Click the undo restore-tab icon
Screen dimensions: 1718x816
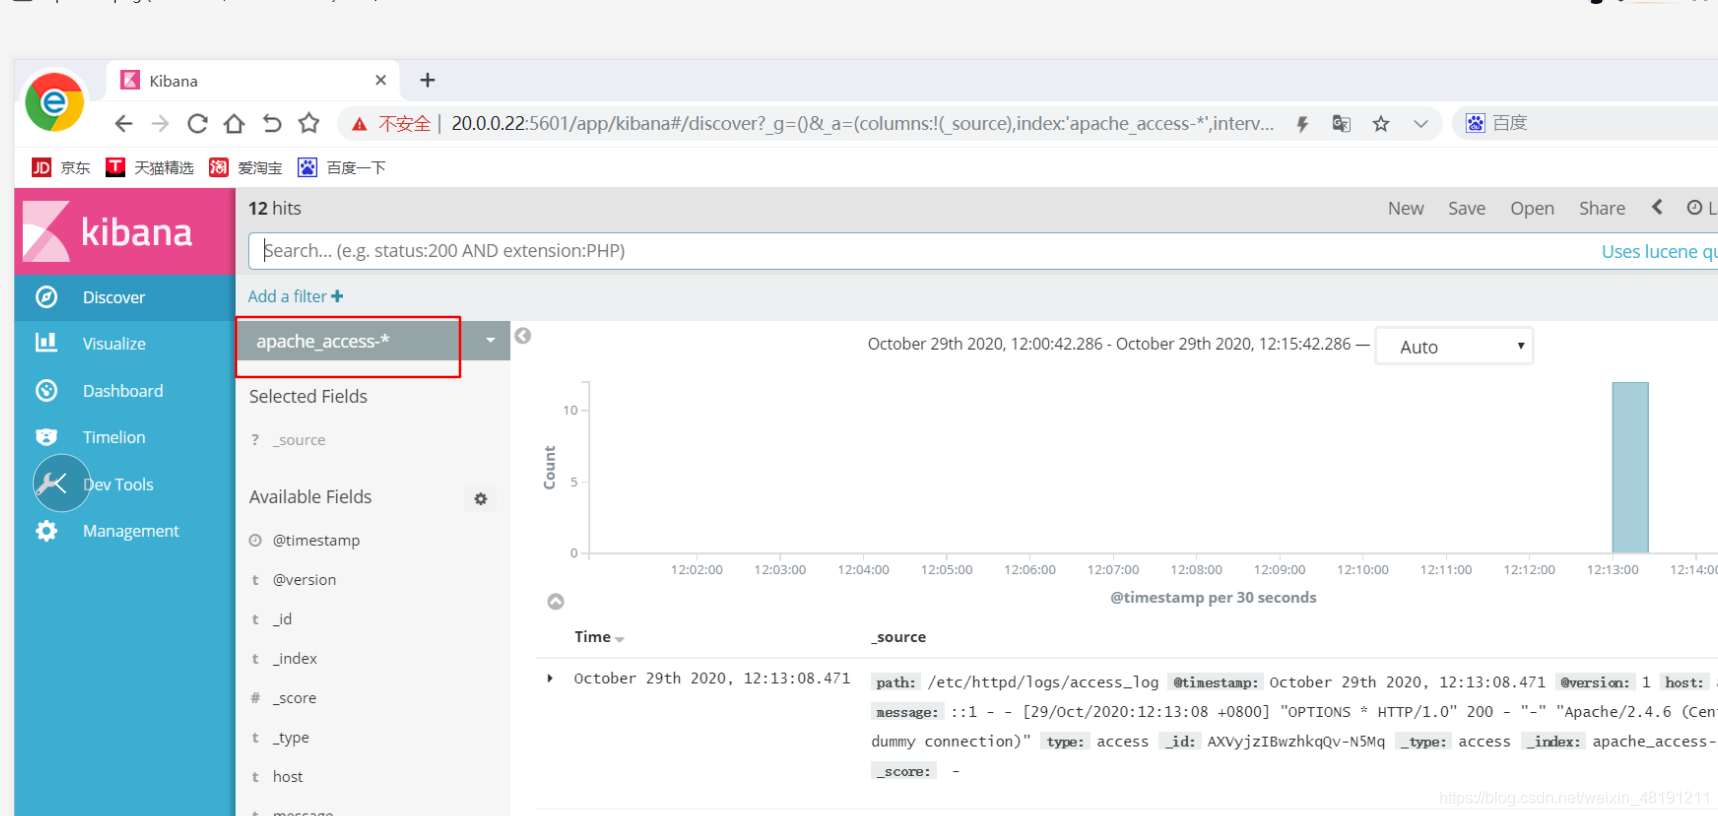(272, 123)
